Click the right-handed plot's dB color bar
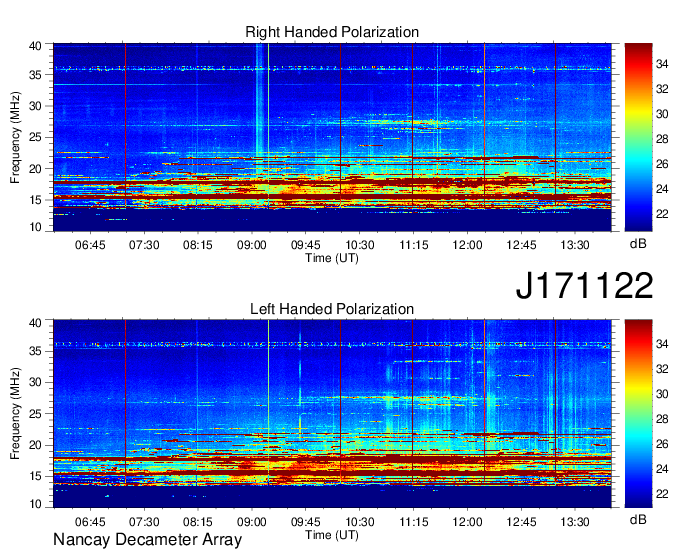The image size is (680, 552). (638, 137)
